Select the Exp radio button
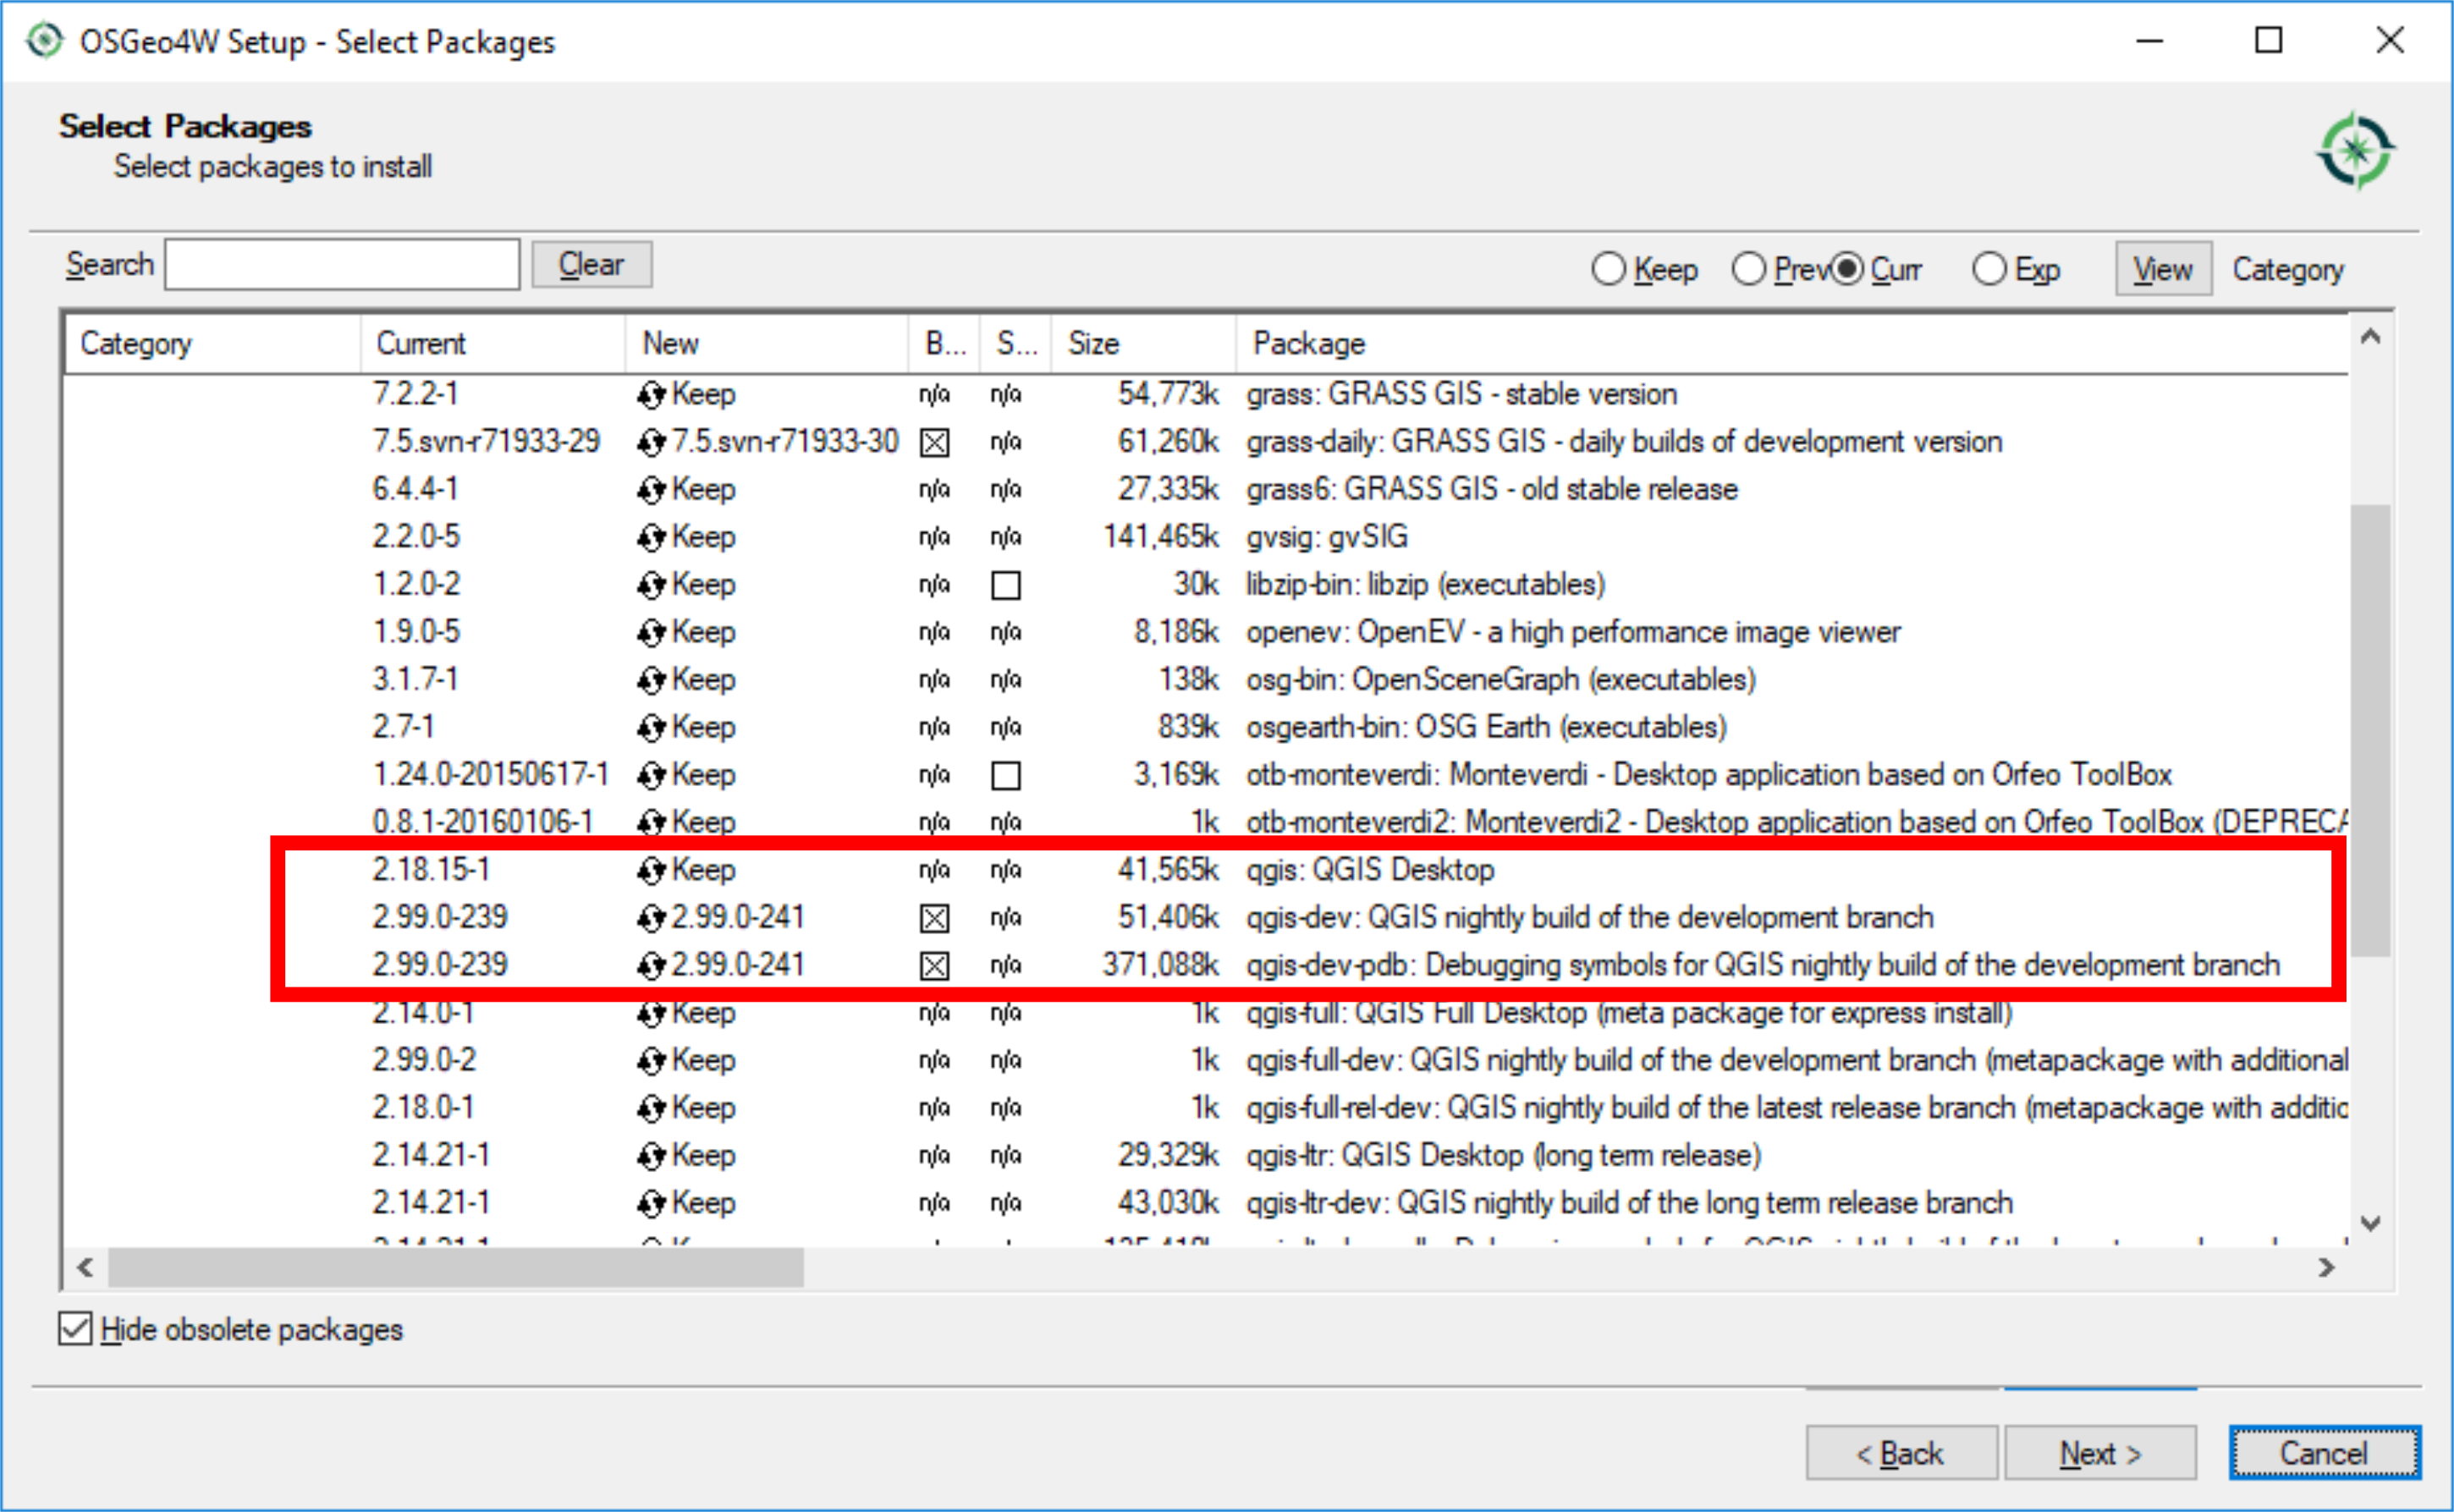This screenshot has width=2454, height=1512. 1989,269
